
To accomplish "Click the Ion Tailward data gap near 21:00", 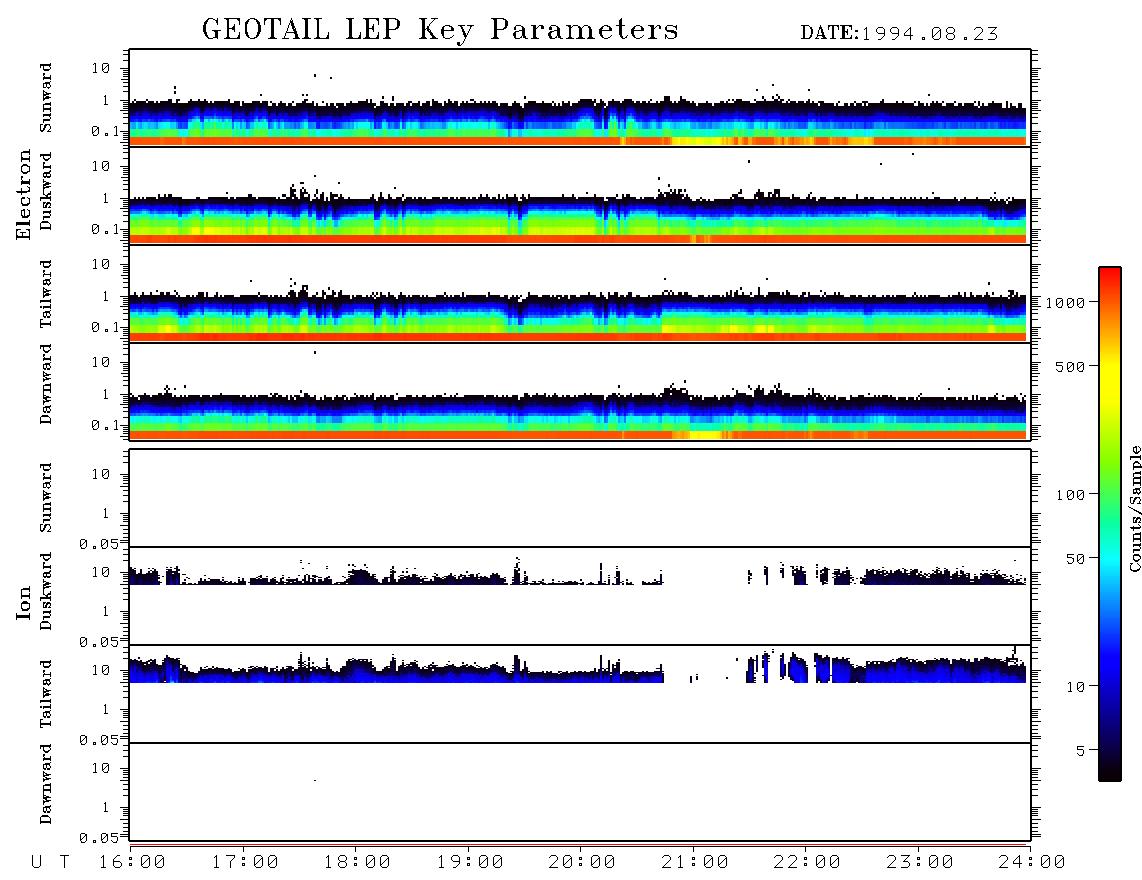I will (704, 671).
